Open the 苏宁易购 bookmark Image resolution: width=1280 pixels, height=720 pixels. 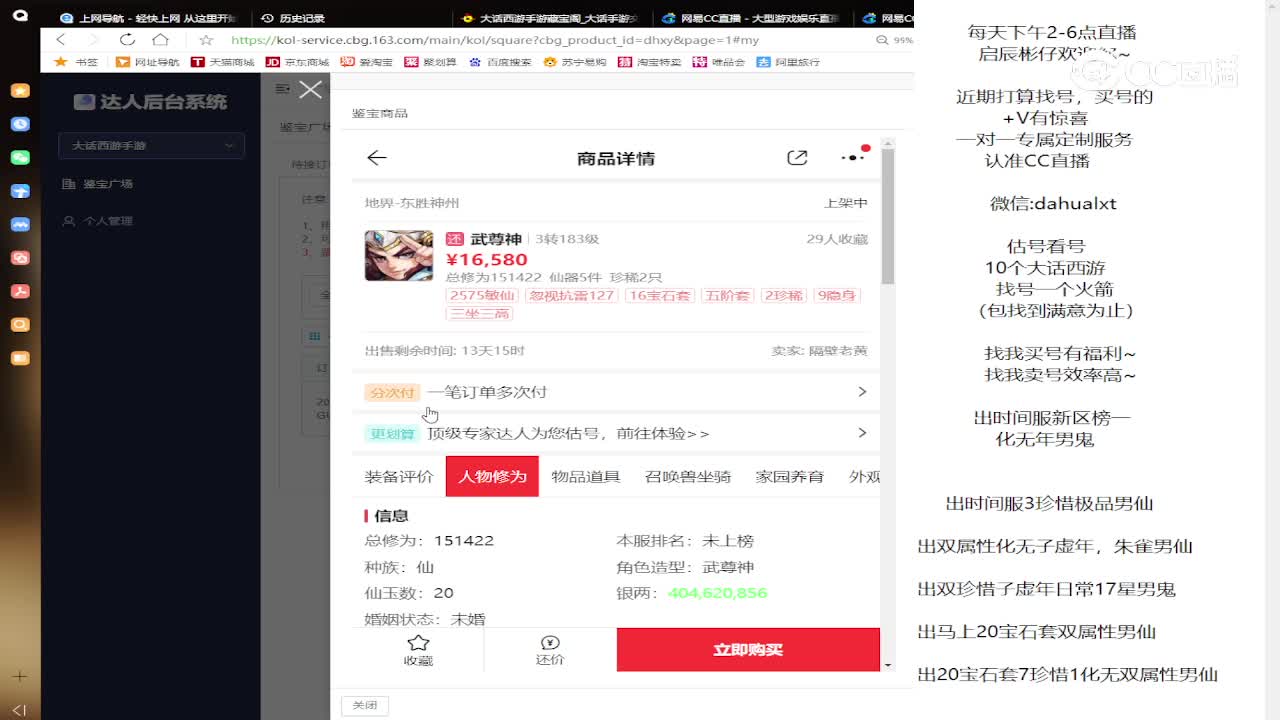click(575, 62)
